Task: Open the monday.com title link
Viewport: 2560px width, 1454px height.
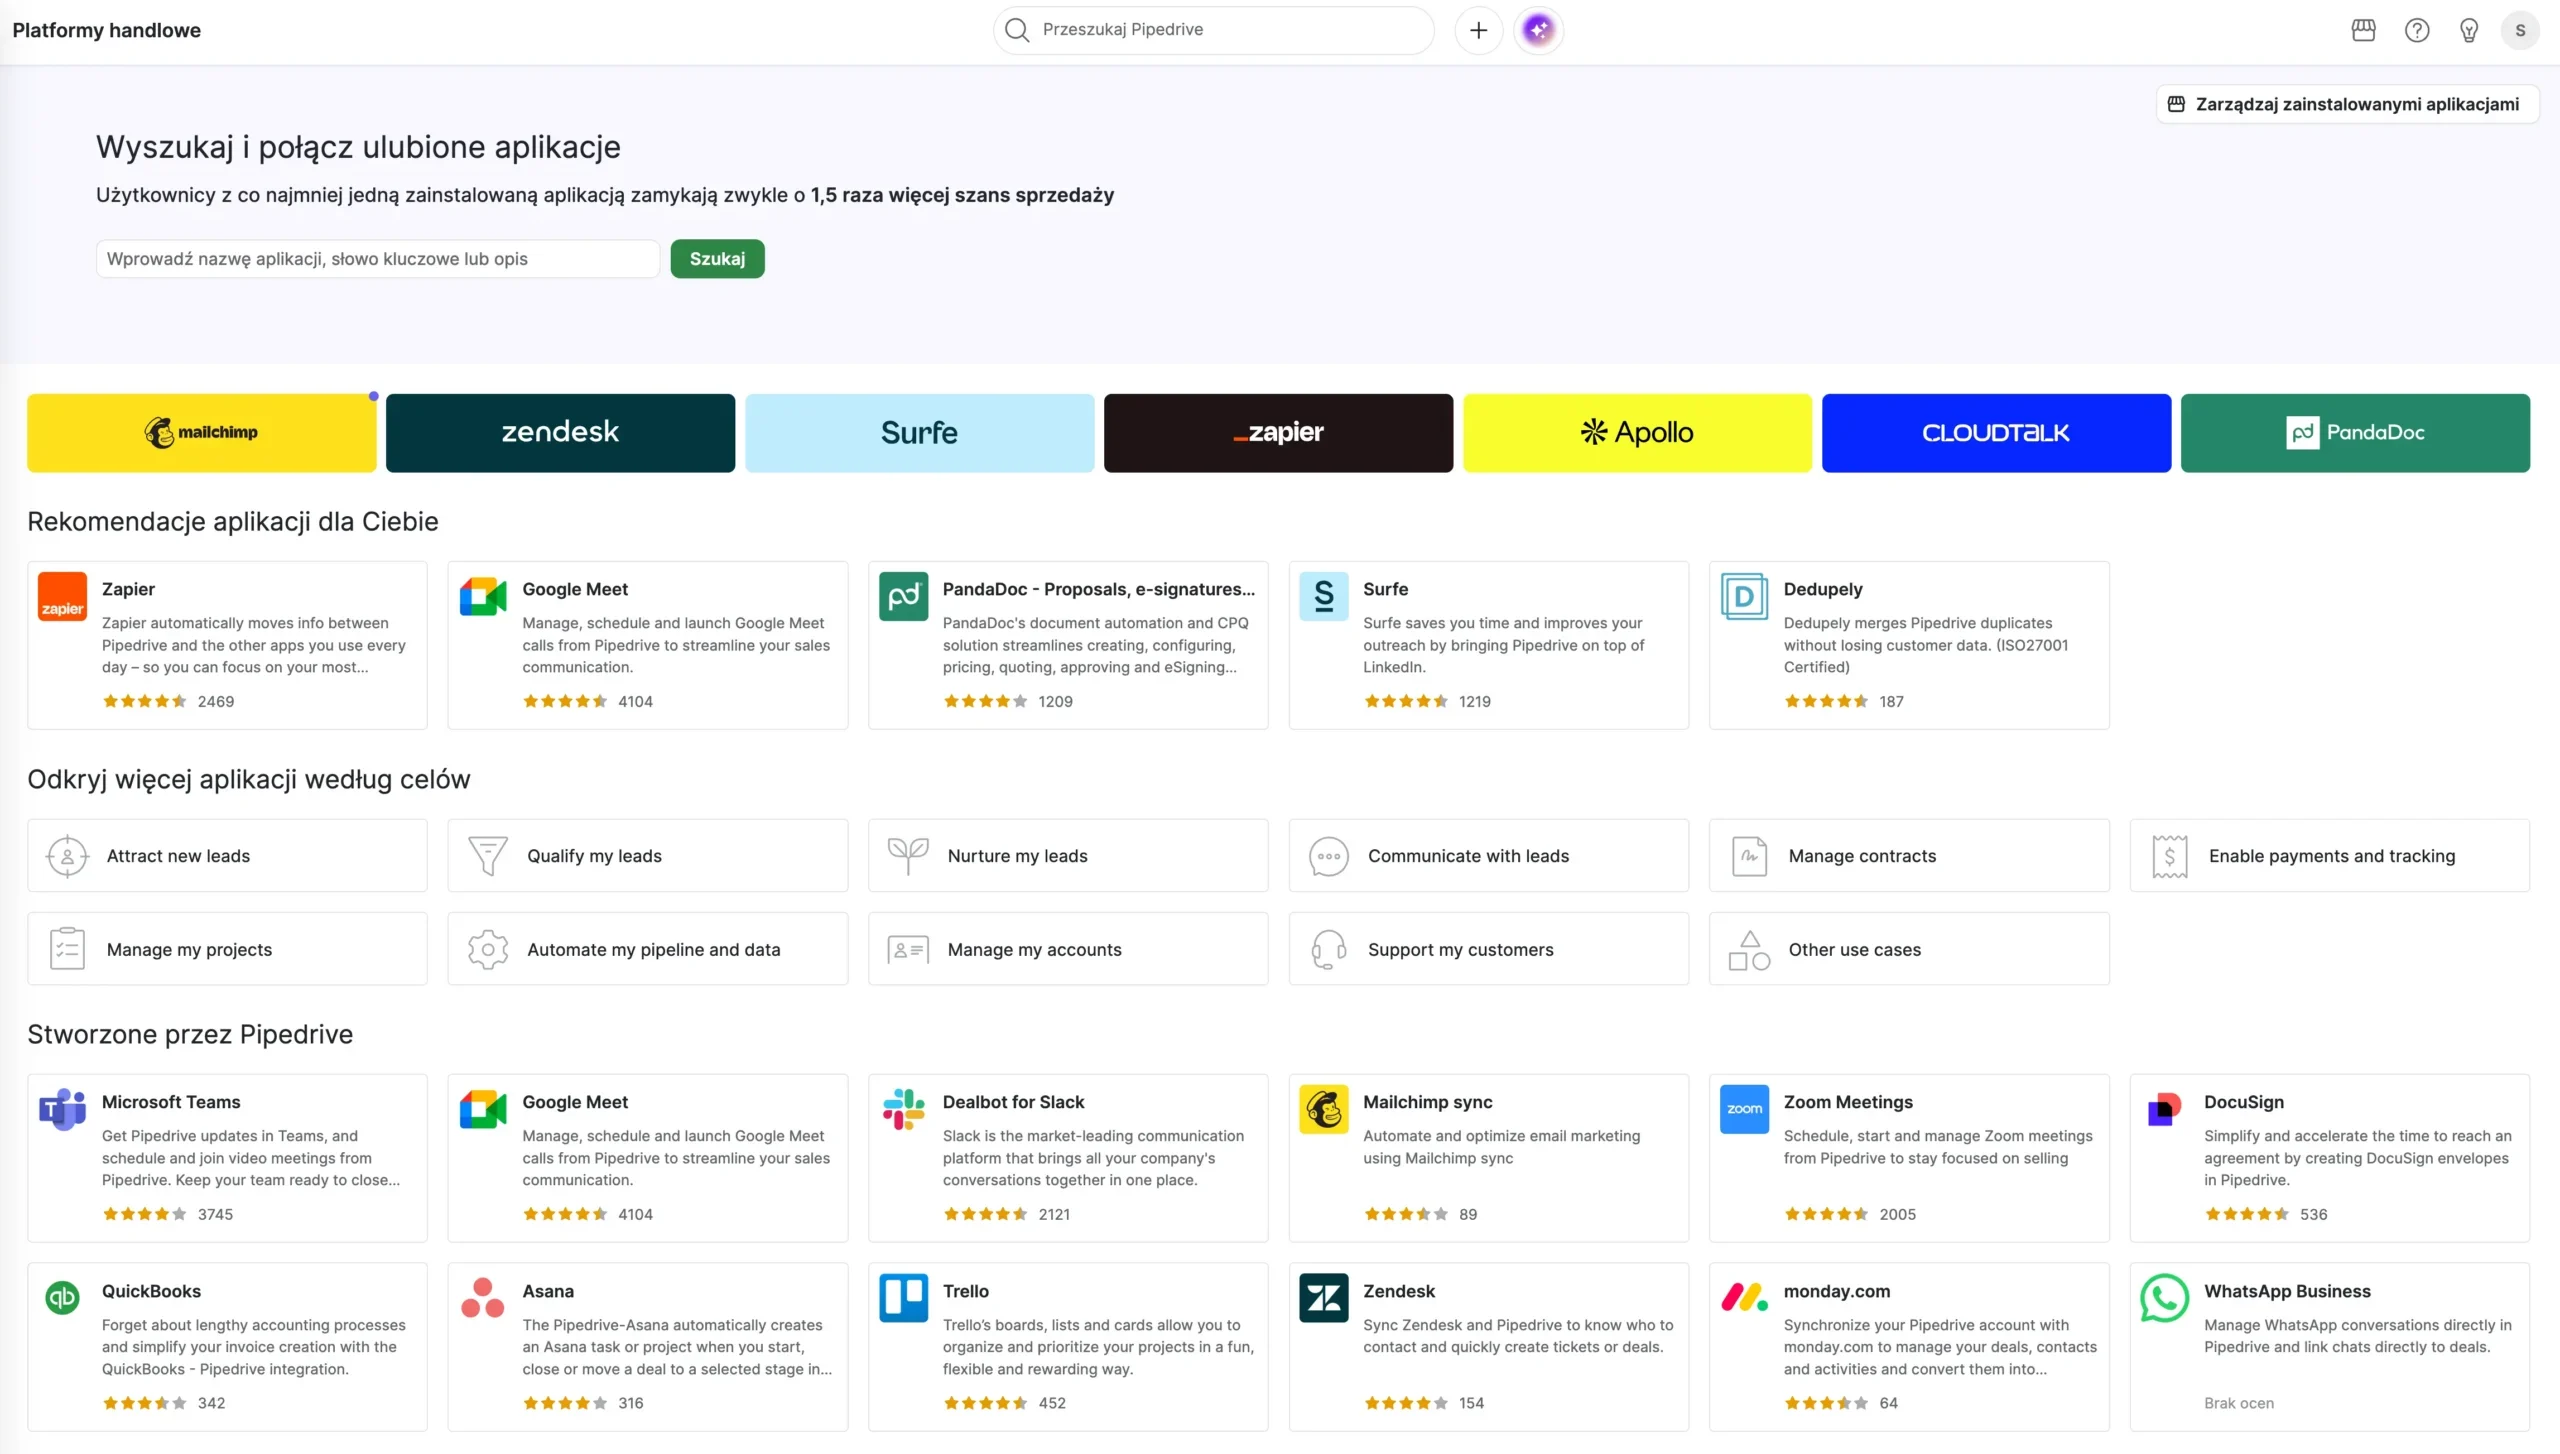Action: pyautogui.click(x=1837, y=1291)
